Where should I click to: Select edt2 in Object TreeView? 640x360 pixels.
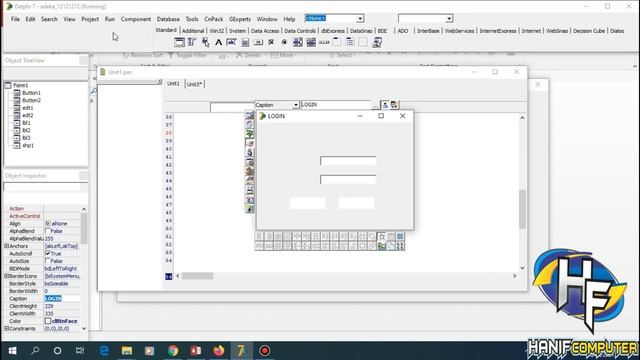pos(28,116)
